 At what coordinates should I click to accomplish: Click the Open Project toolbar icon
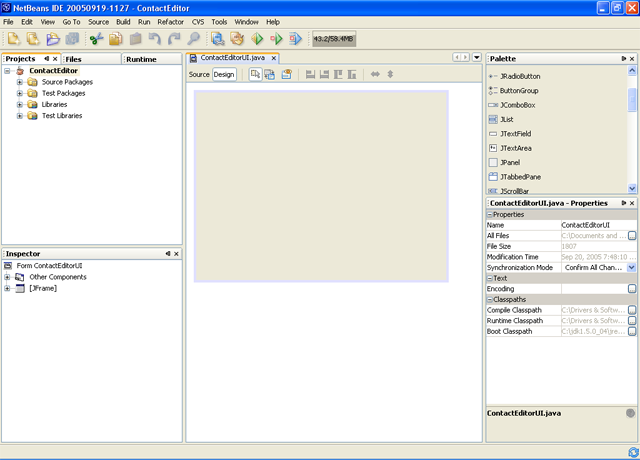click(52, 39)
